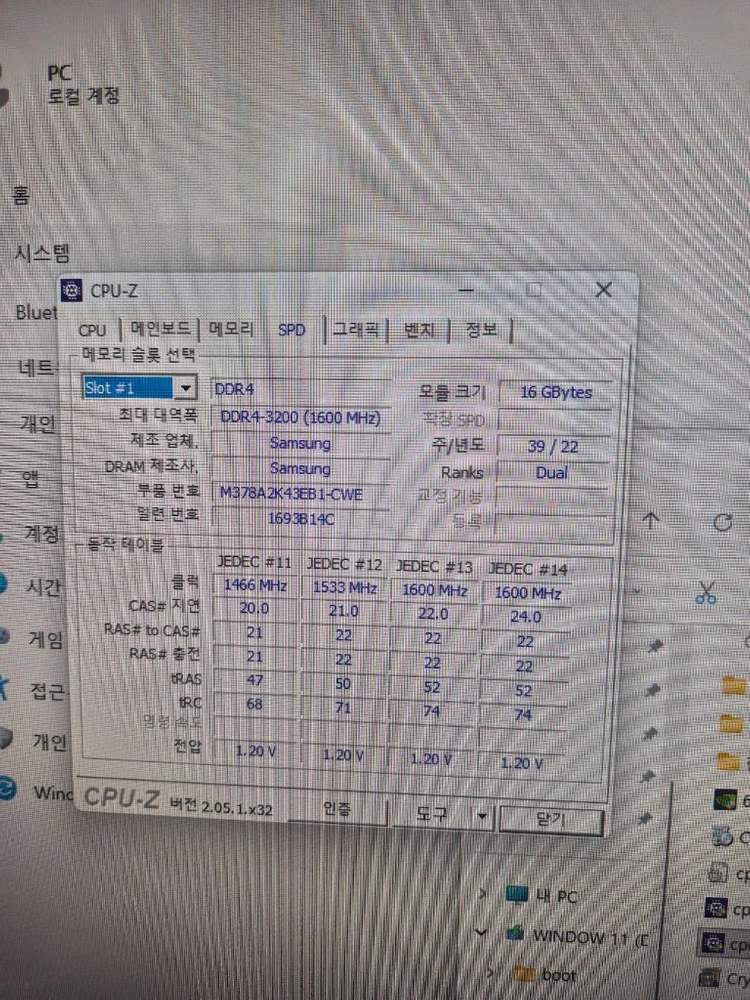
Task: Select the SPD tab
Action: tap(291, 330)
